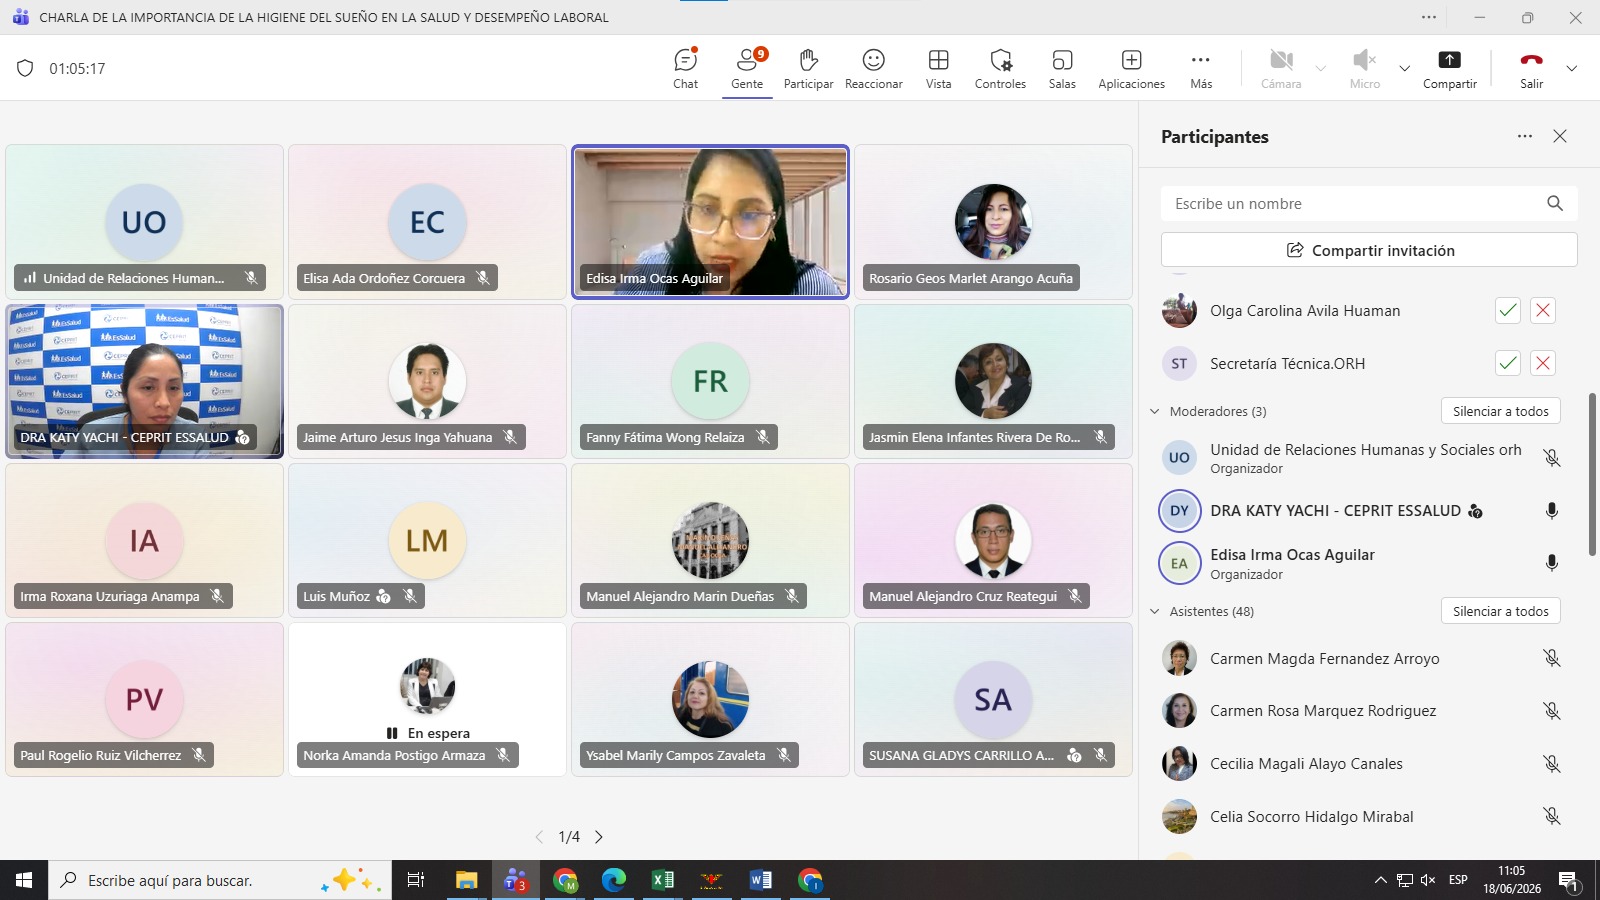Image resolution: width=1600 pixels, height=900 pixels.
Task: Open Word from the Windows taskbar
Action: 760,880
